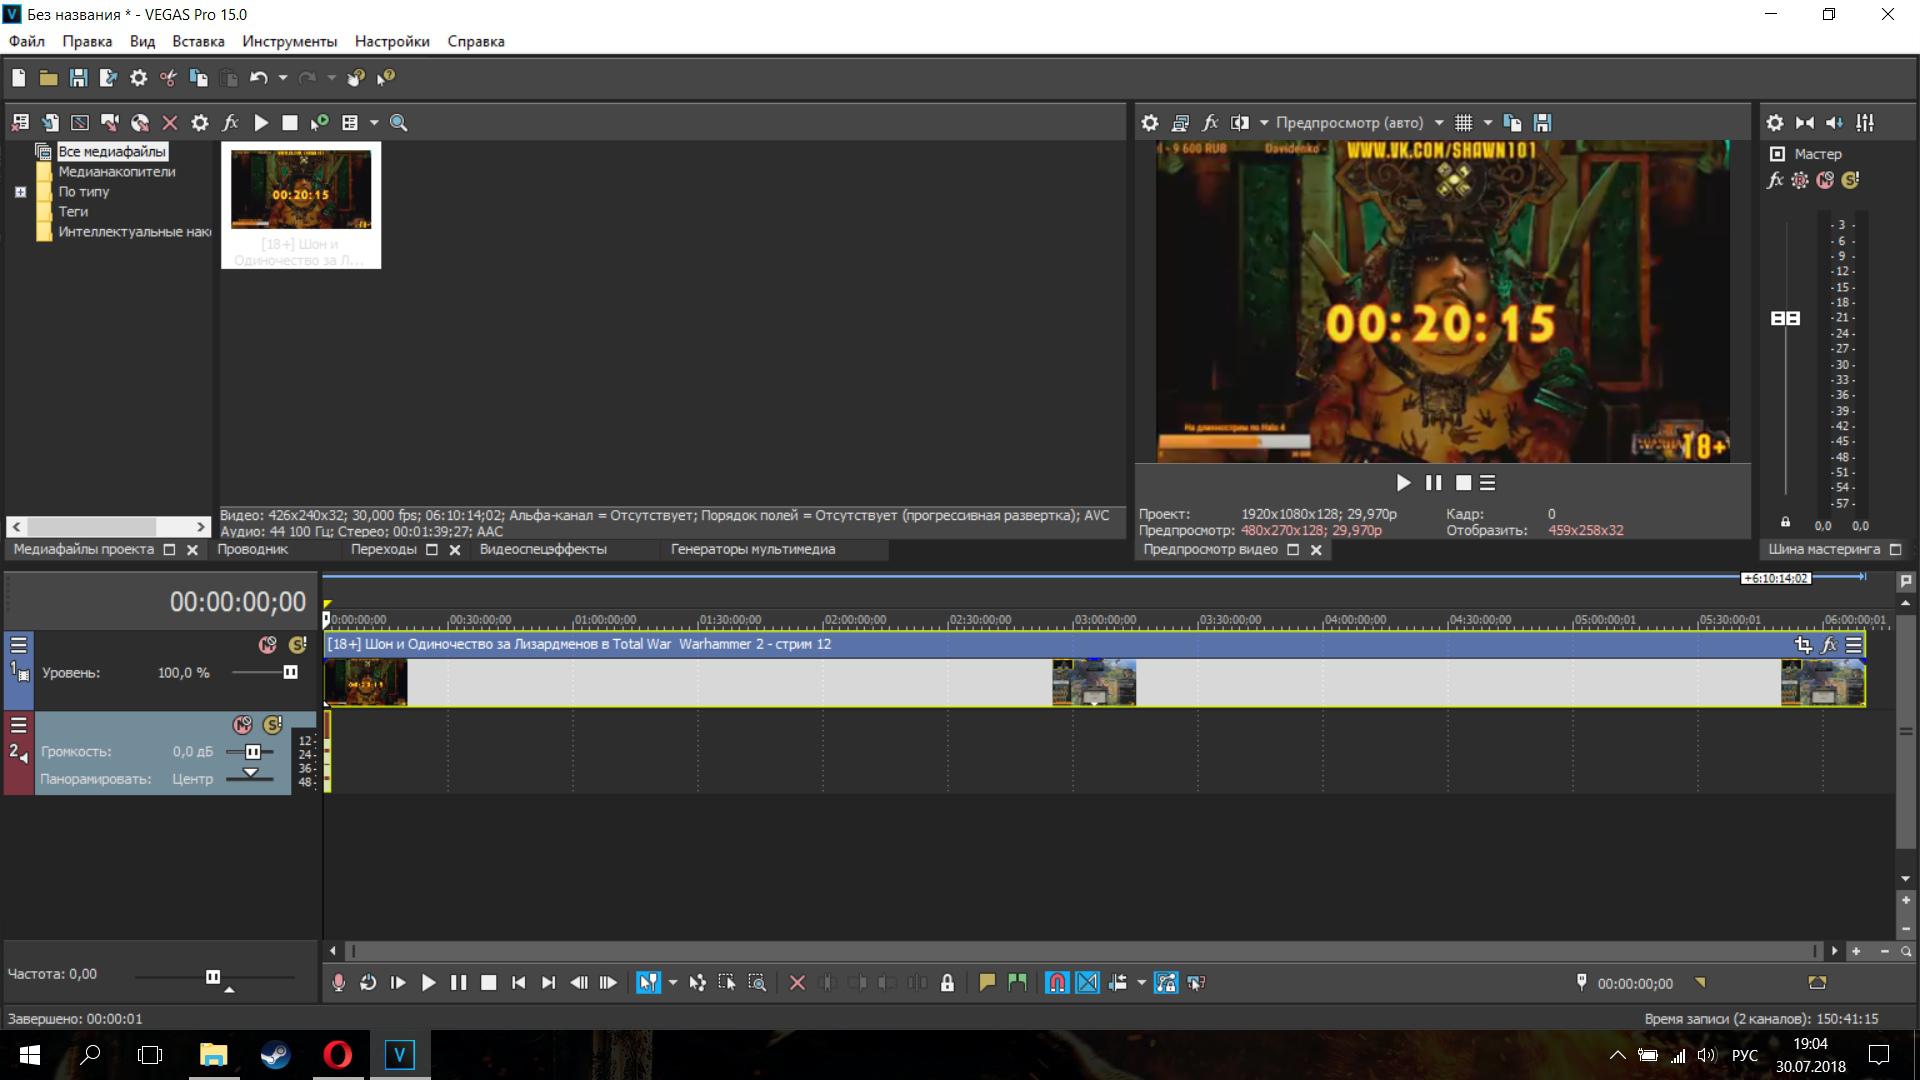Undo the last action with the curved arrow
1920x1080 pixels.
tap(258, 78)
